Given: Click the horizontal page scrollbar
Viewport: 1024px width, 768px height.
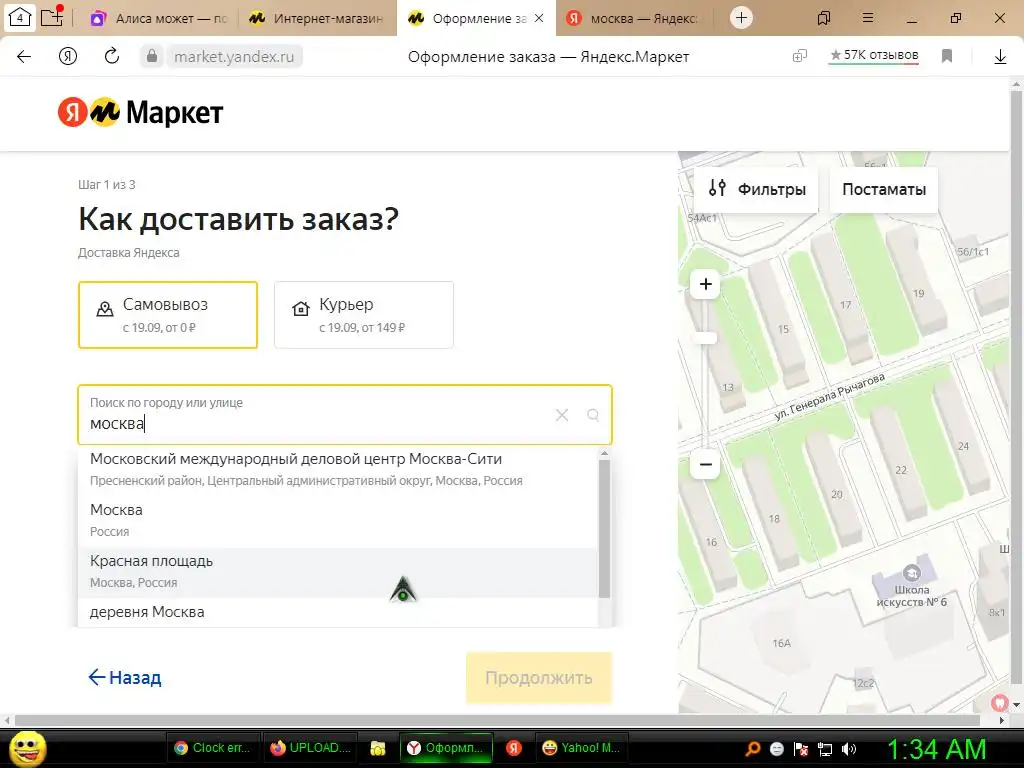Looking at the screenshot, I should pyautogui.click(x=496, y=720).
